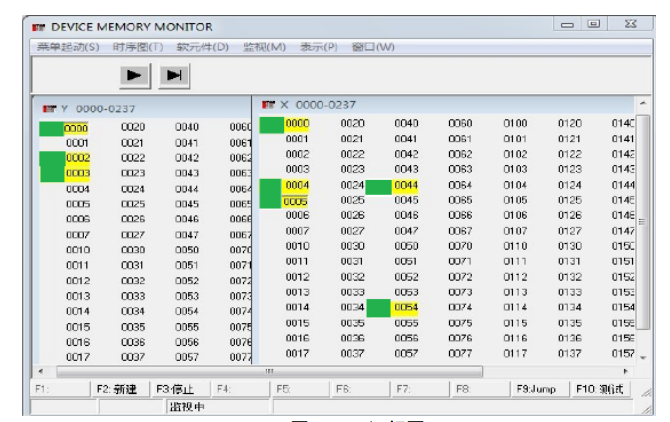The image size is (670, 422).
Task: Open the 表示(P) menu
Action: point(319,47)
